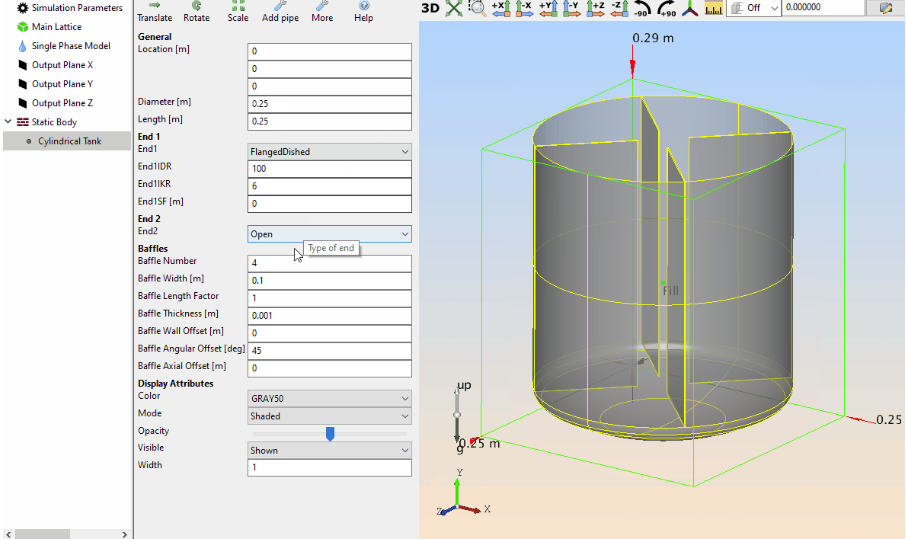Click the isometric axes view icon

(x=691, y=8)
